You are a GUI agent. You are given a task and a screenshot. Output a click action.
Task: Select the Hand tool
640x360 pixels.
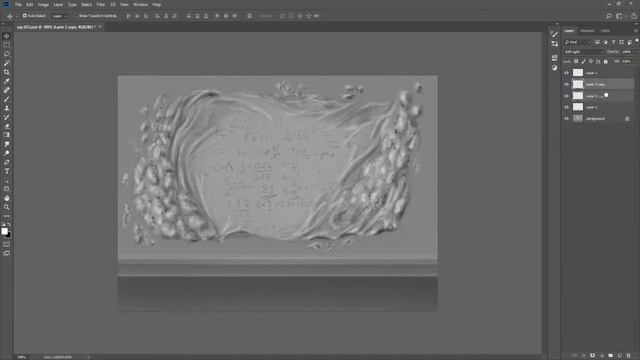pyautogui.click(x=7, y=198)
